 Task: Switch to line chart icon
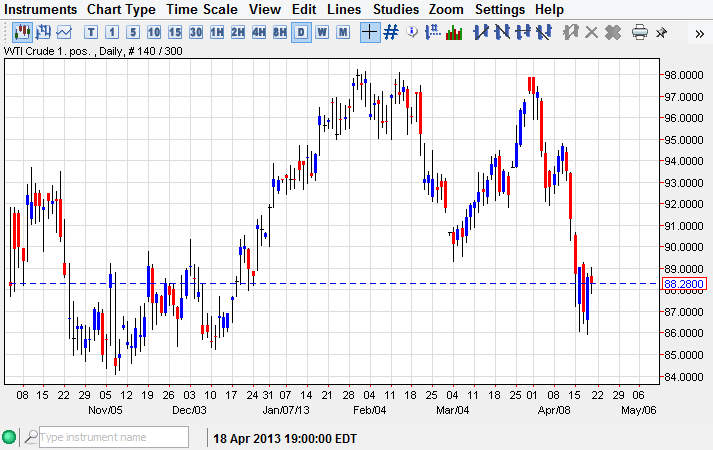pyautogui.click(x=64, y=32)
